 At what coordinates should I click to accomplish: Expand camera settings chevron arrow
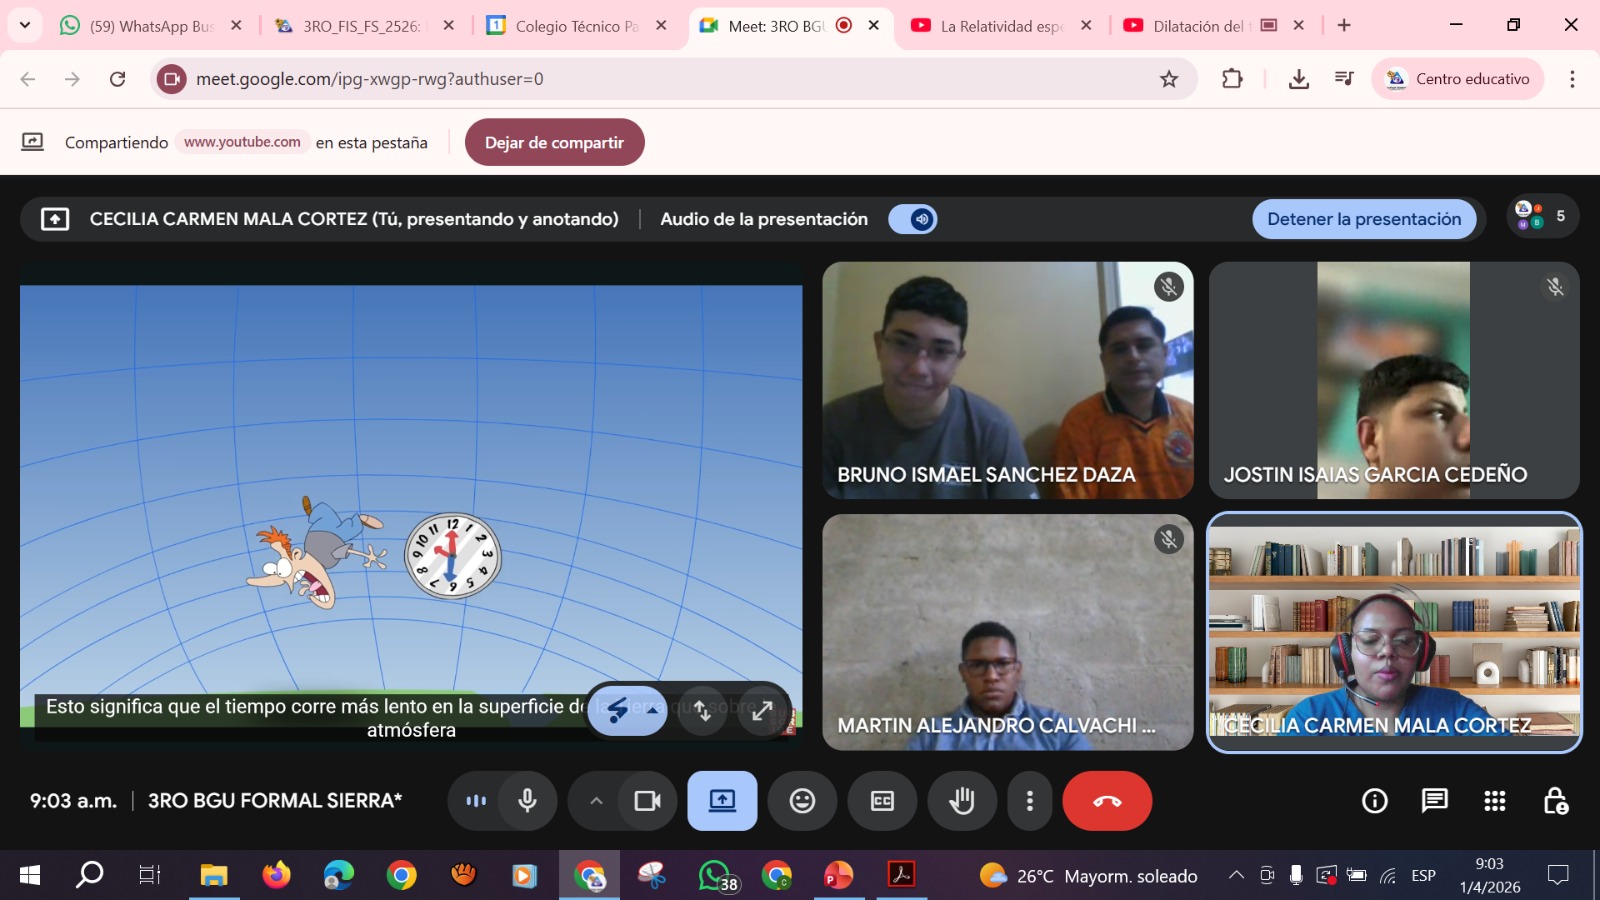click(596, 801)
